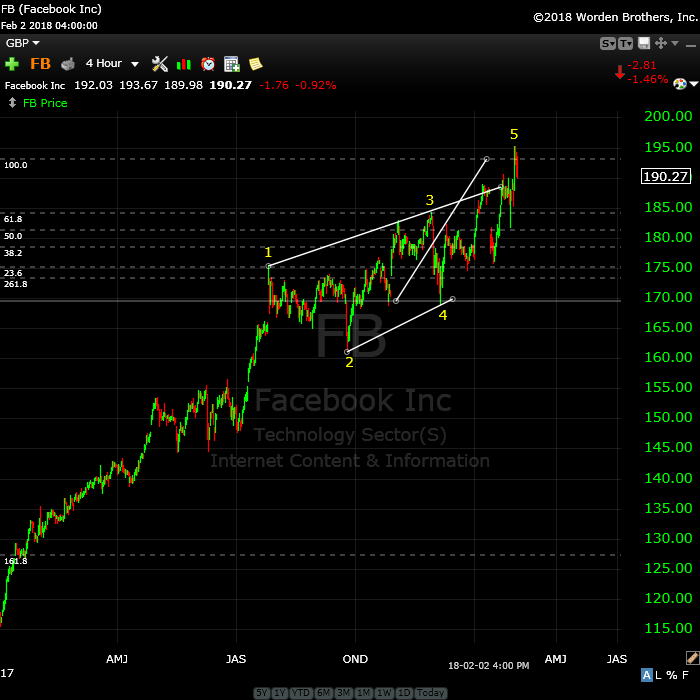The image size is (700, 700).
Task: Select the % percent scale option
Action: (671, 675)
